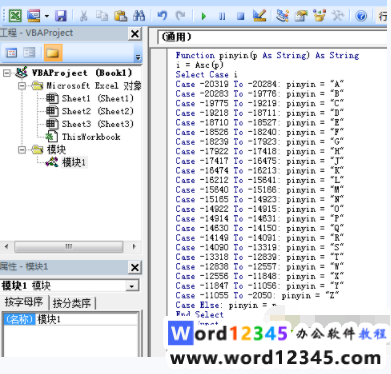This screenshot has height=374, width=391.
Task: Click the 'End Select' code line
Action: pos(200,315)
